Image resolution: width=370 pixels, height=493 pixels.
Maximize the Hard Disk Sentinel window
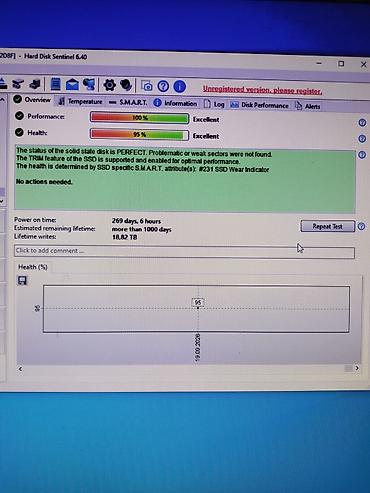coord(341,64)
